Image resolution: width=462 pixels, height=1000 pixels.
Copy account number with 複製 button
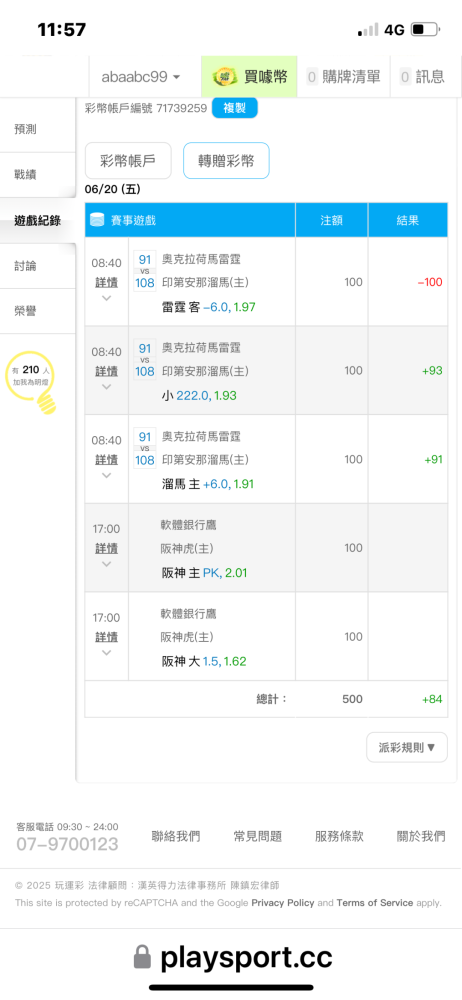[x=234, y=108]
